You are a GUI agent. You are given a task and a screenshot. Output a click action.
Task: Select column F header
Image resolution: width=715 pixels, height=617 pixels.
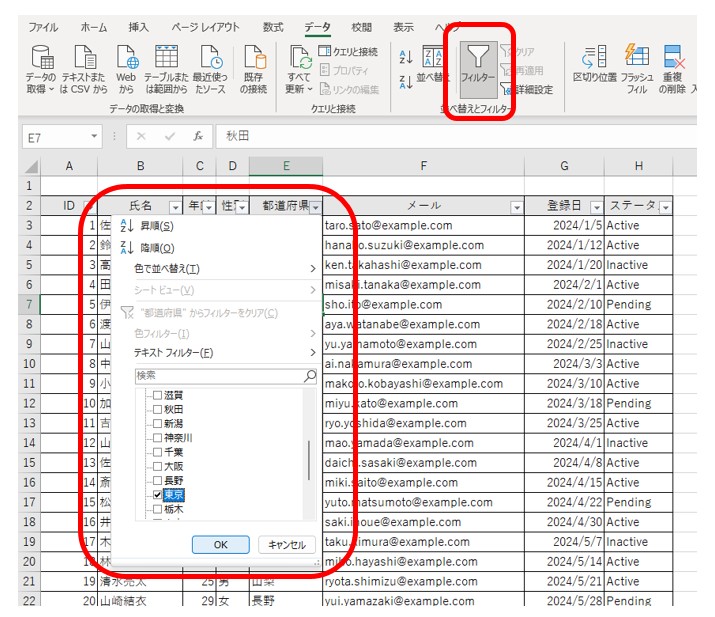click(424, 166)
